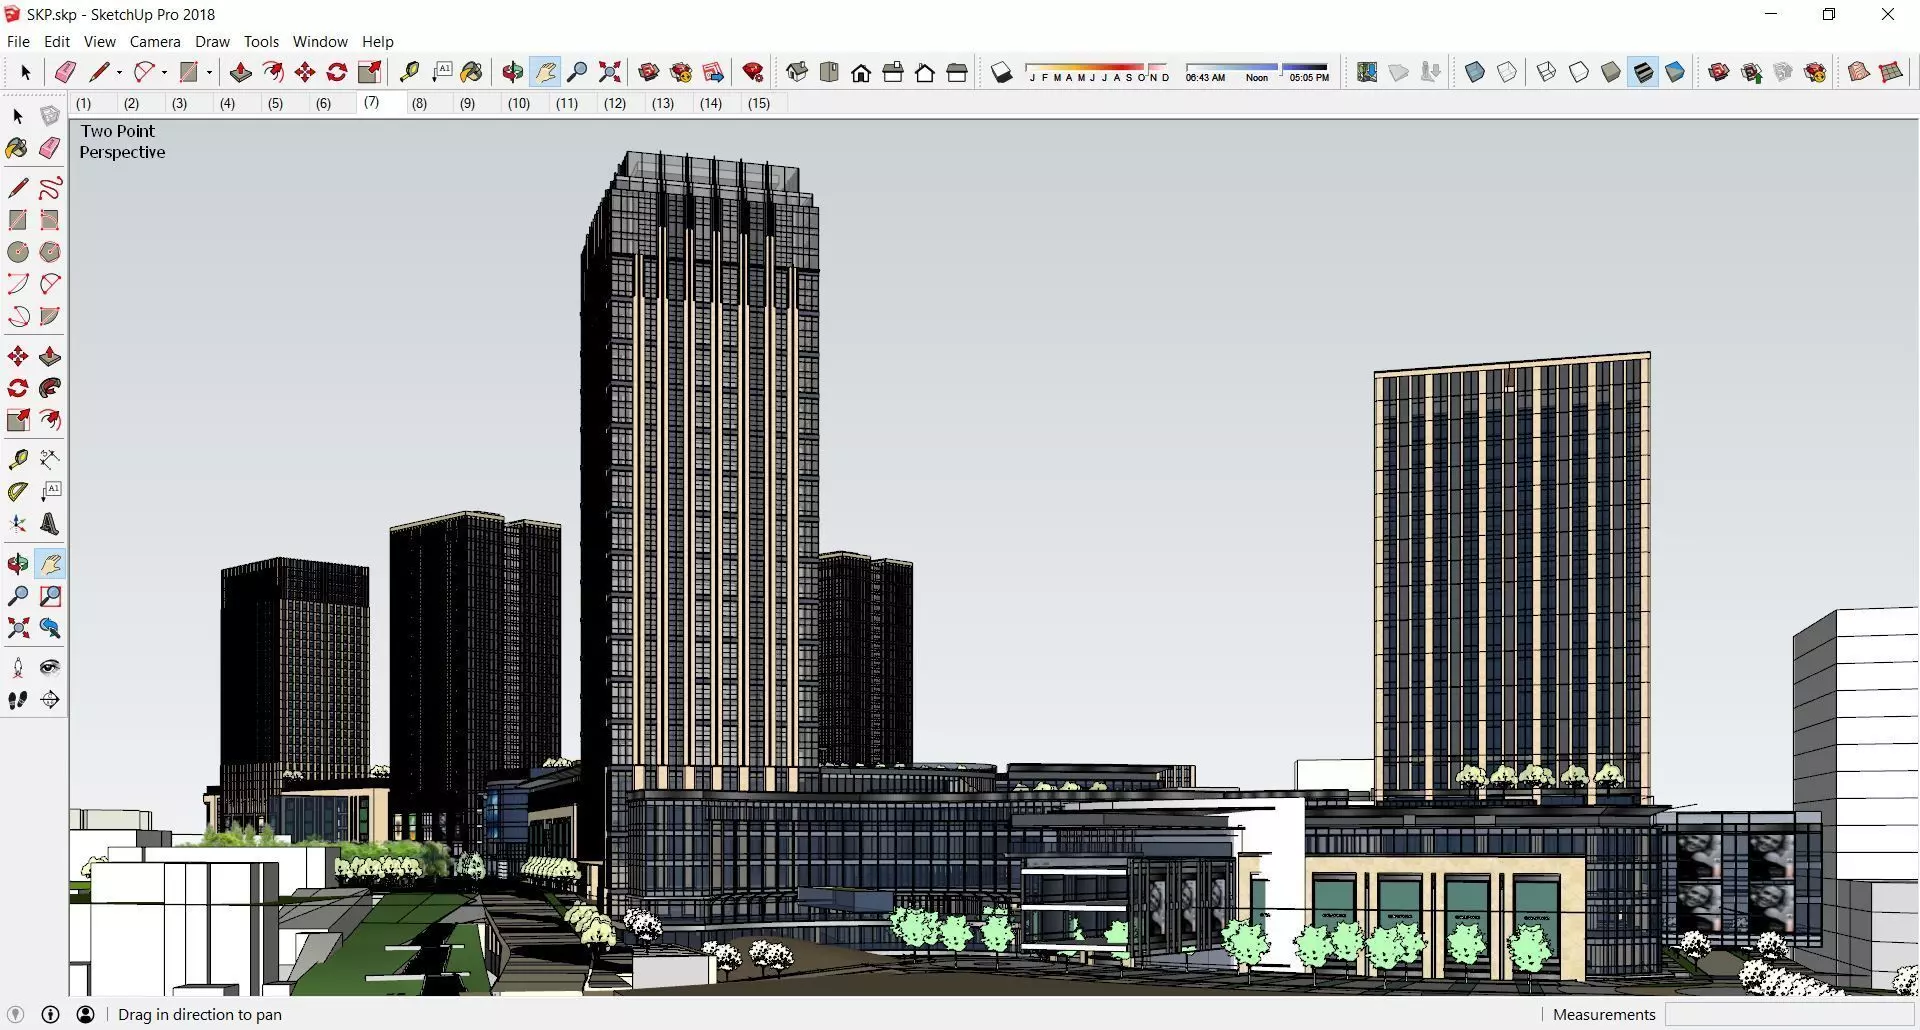This screenshot has height=1030, width=1920.
Task: Click the Send to LayOut icon
Action: 714,72
